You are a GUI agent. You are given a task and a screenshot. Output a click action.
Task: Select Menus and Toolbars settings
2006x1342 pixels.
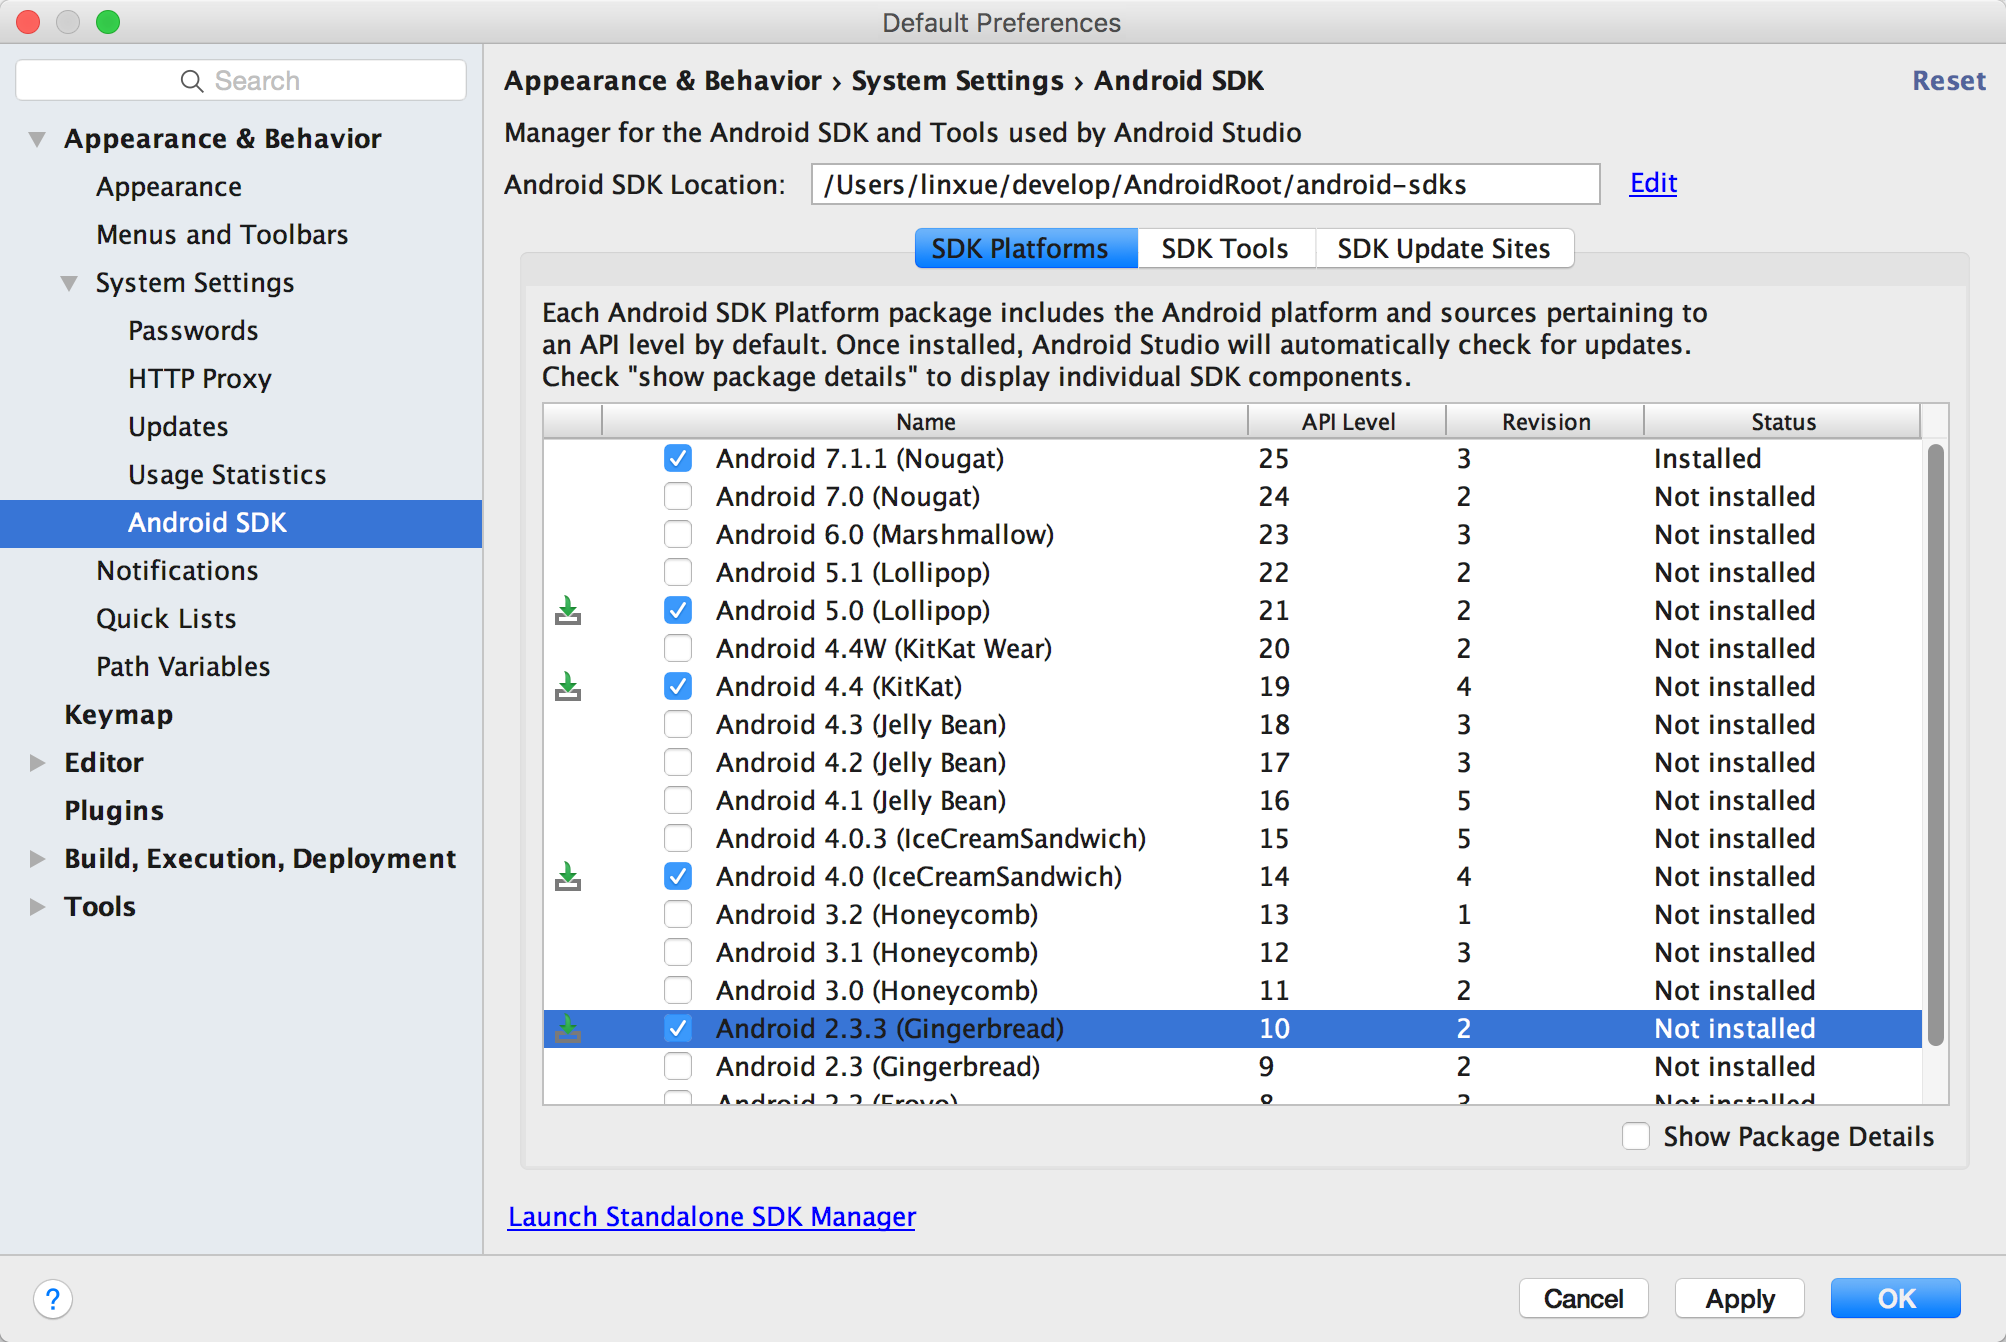point(222,235)
